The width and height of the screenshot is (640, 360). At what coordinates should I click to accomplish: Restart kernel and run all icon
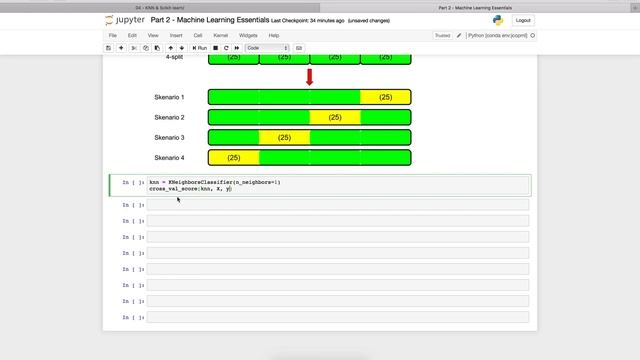[x=237, y=48]
